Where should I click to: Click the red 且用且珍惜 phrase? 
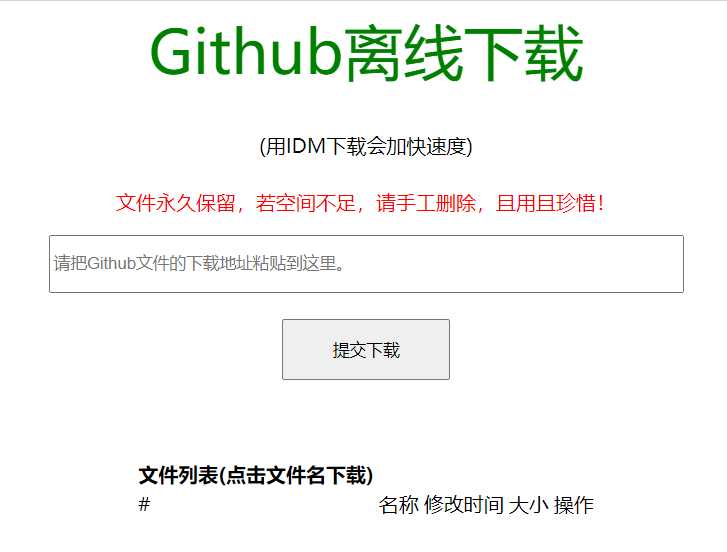(x=546, y=203)
